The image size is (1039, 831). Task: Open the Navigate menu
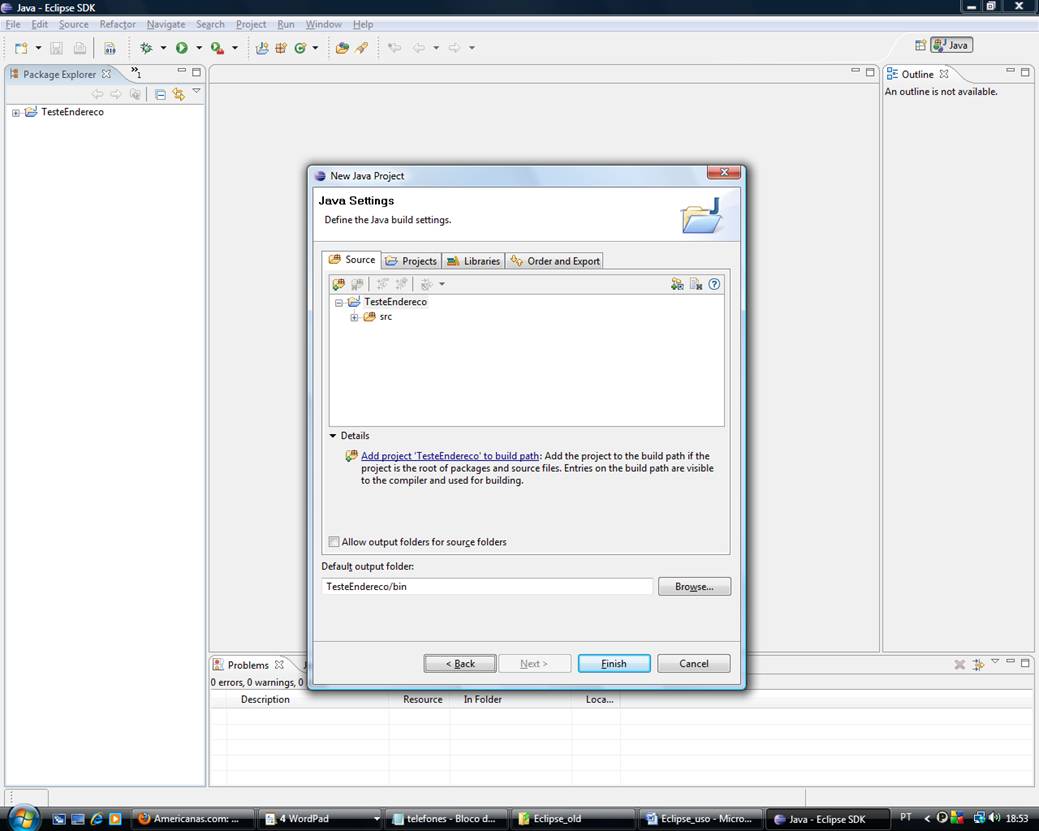(166, 25)
